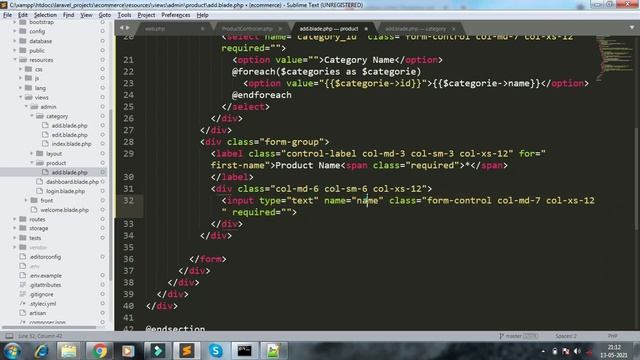Collapse the admin folder

tap(26, 107)
